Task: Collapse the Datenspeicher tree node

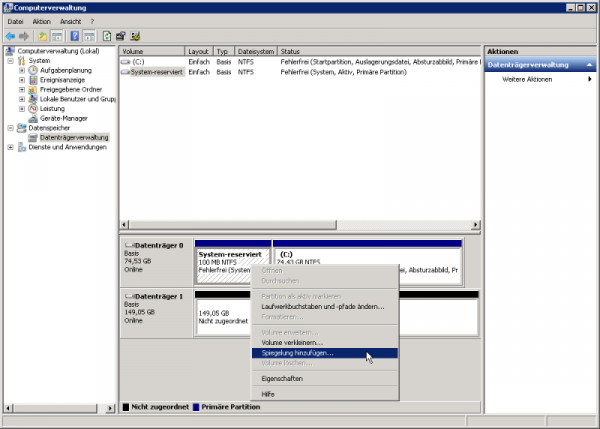Action: tap(11, 128)
